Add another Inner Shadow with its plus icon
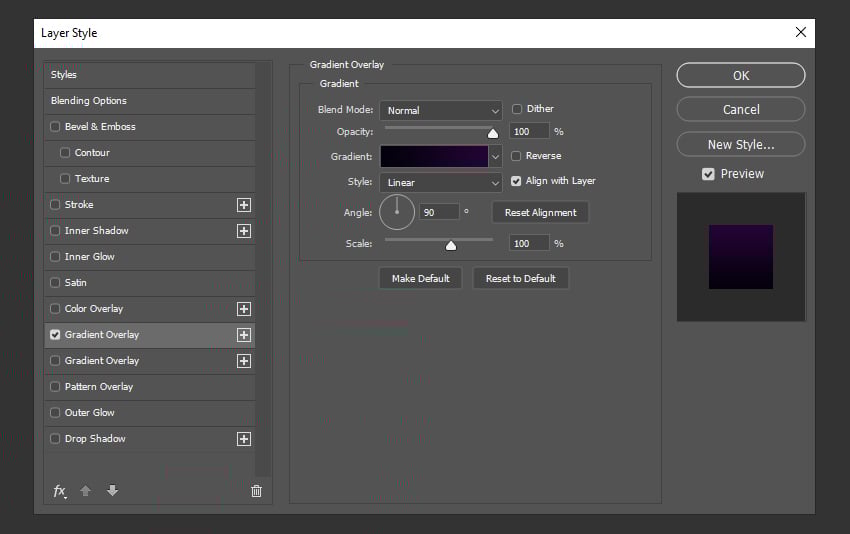 [244, 231]
